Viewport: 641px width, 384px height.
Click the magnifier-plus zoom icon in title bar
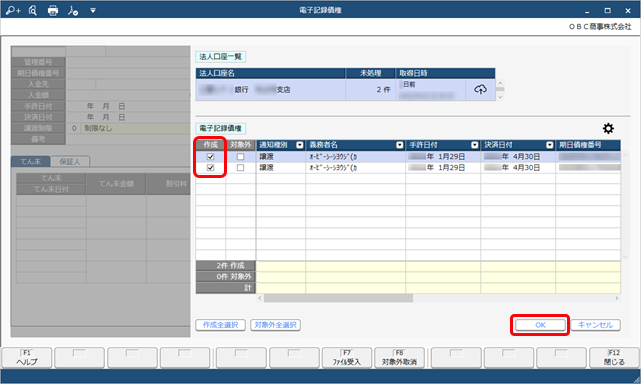(13, 10)
